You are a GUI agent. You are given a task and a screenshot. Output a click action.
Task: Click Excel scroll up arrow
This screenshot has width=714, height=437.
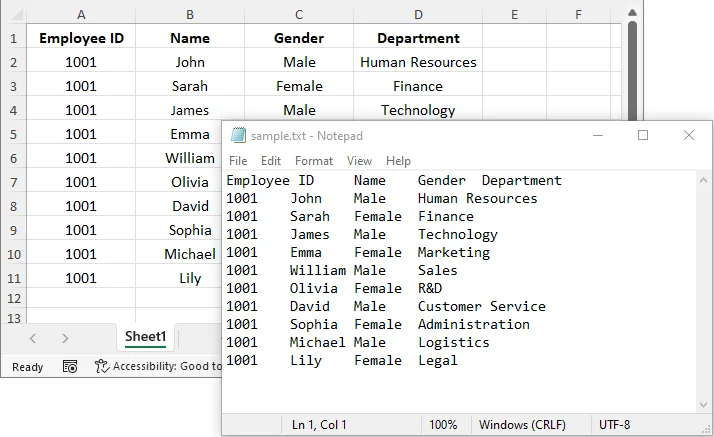(632, 13)
